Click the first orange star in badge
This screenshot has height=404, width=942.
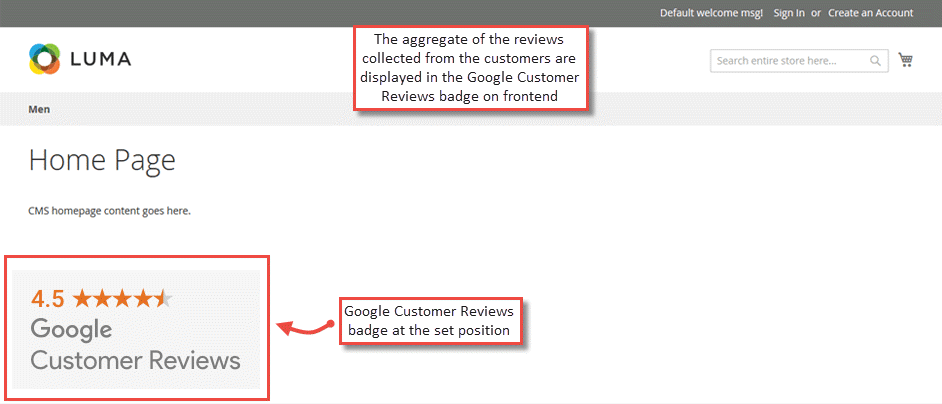pos(82,298)
